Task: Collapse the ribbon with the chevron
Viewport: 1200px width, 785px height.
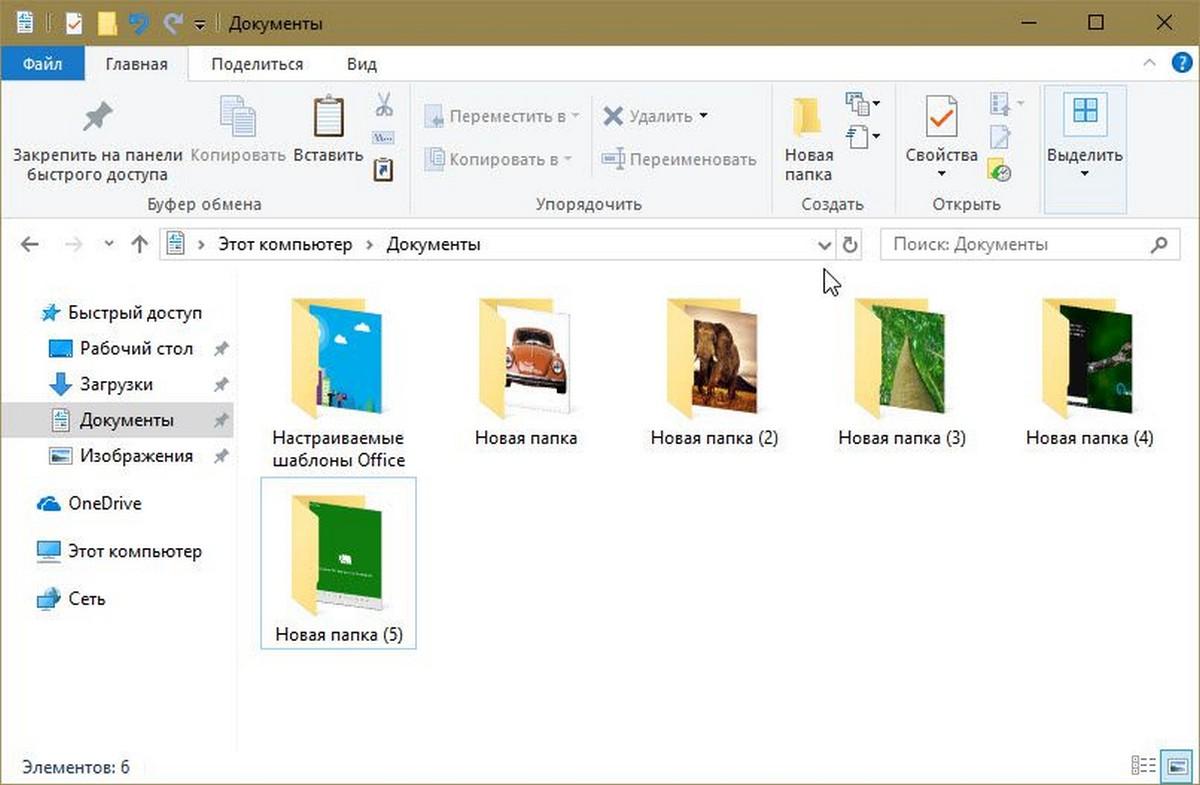Action: 1149,63
